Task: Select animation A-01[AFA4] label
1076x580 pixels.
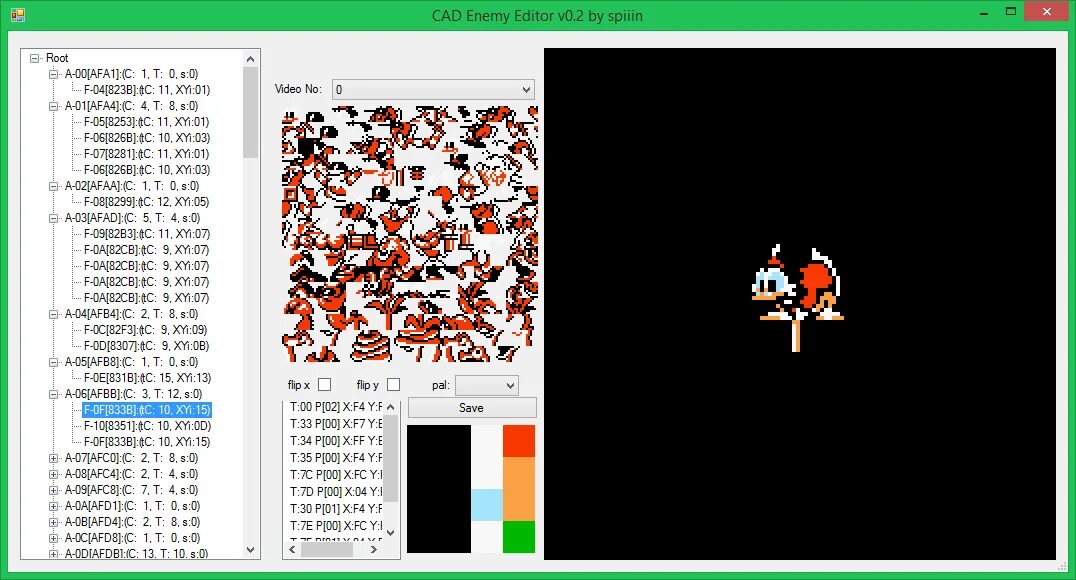Action: click(131, 106)
